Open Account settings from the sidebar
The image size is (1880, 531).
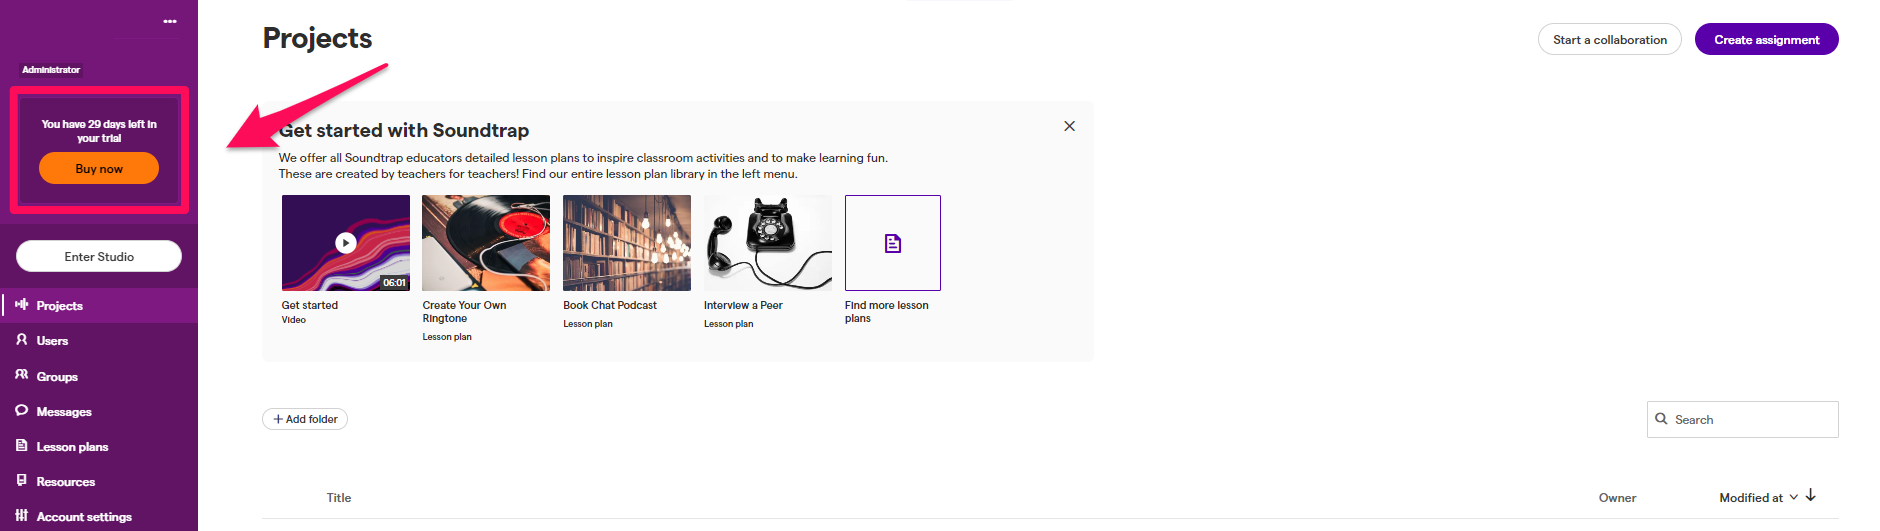click(99, 516)
